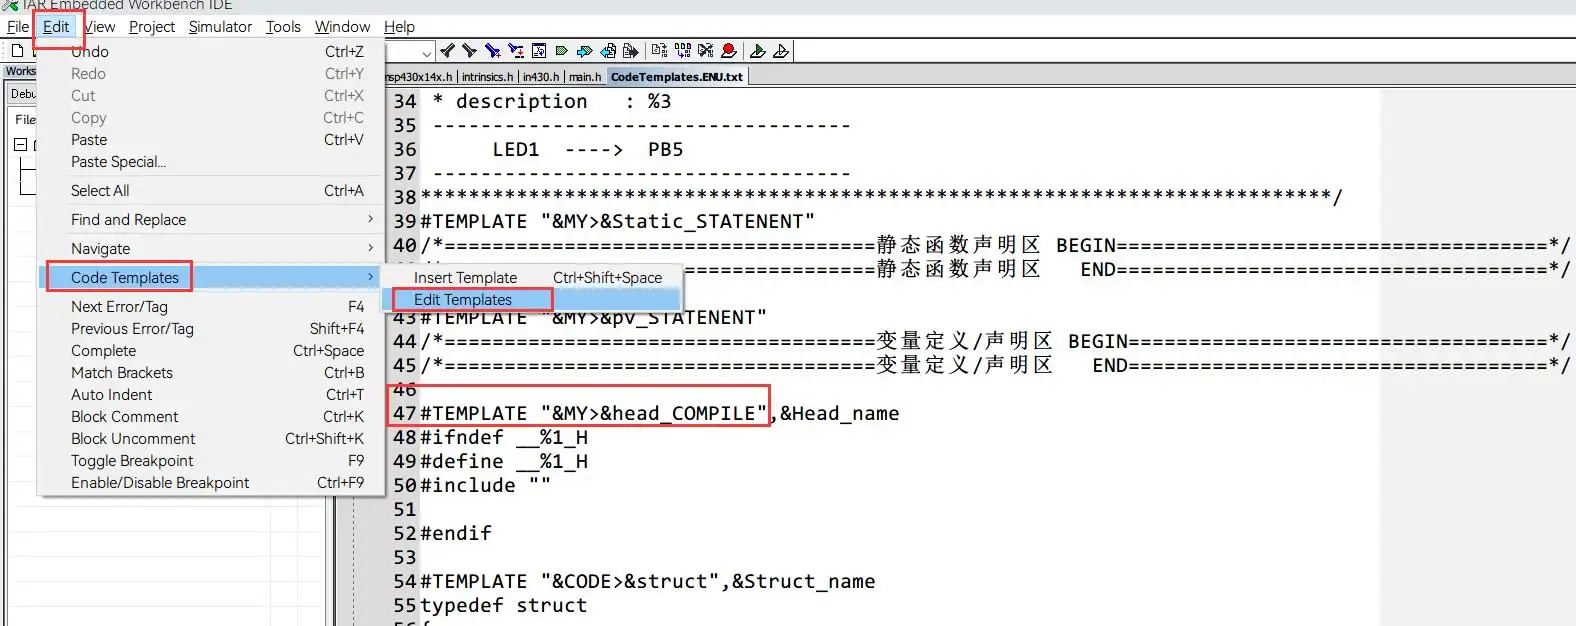
Task: Switch to the main.h editor tab
Action: click(x=585, y=77)
